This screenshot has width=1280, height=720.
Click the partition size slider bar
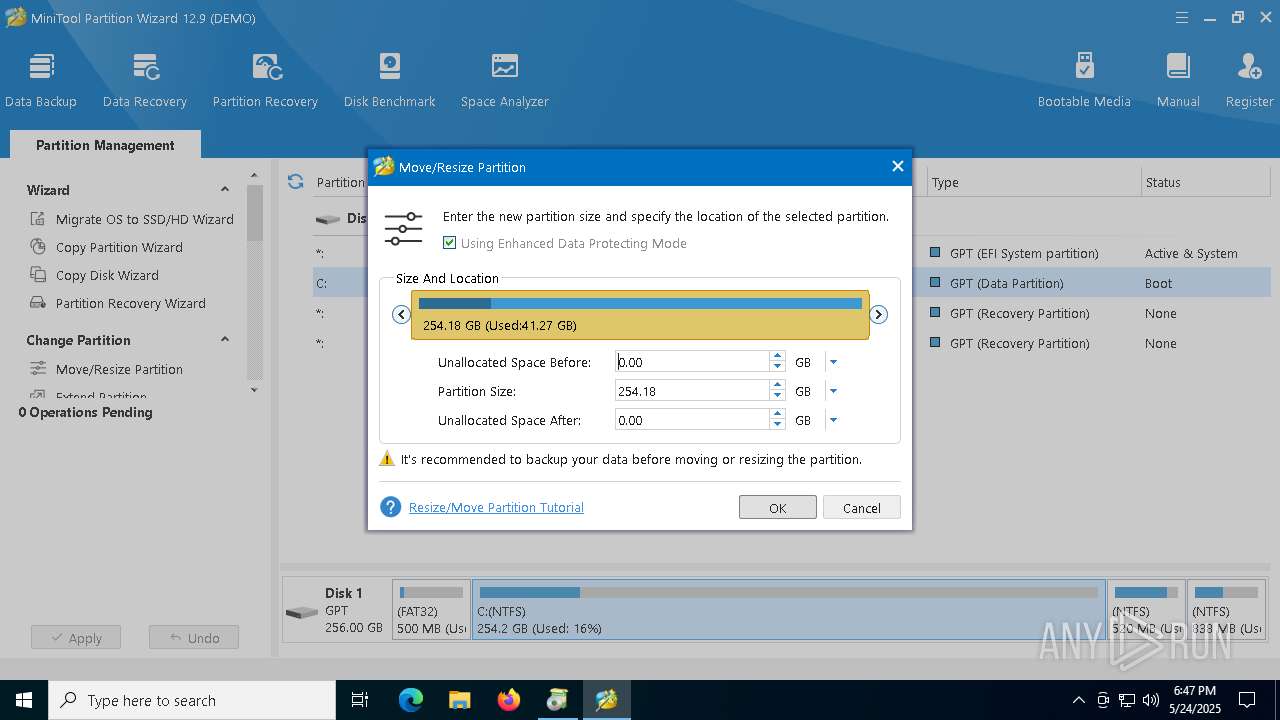click(640, 315)
